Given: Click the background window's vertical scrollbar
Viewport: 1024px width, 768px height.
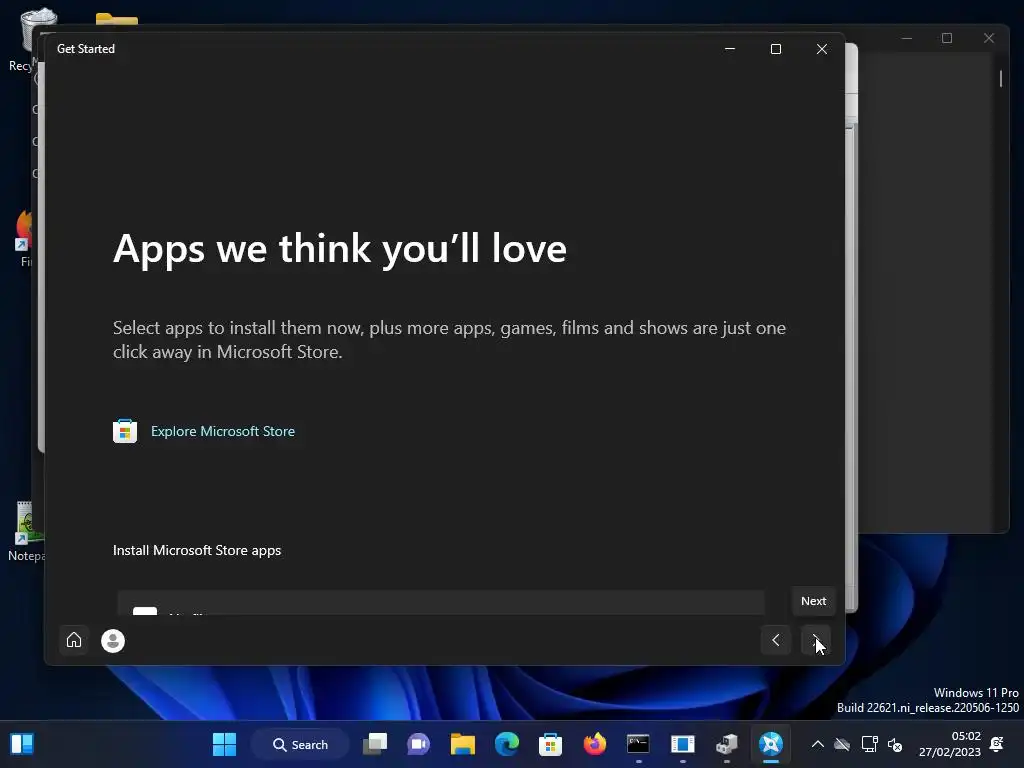Looking at the screenshot, I should click(1000, 78).
